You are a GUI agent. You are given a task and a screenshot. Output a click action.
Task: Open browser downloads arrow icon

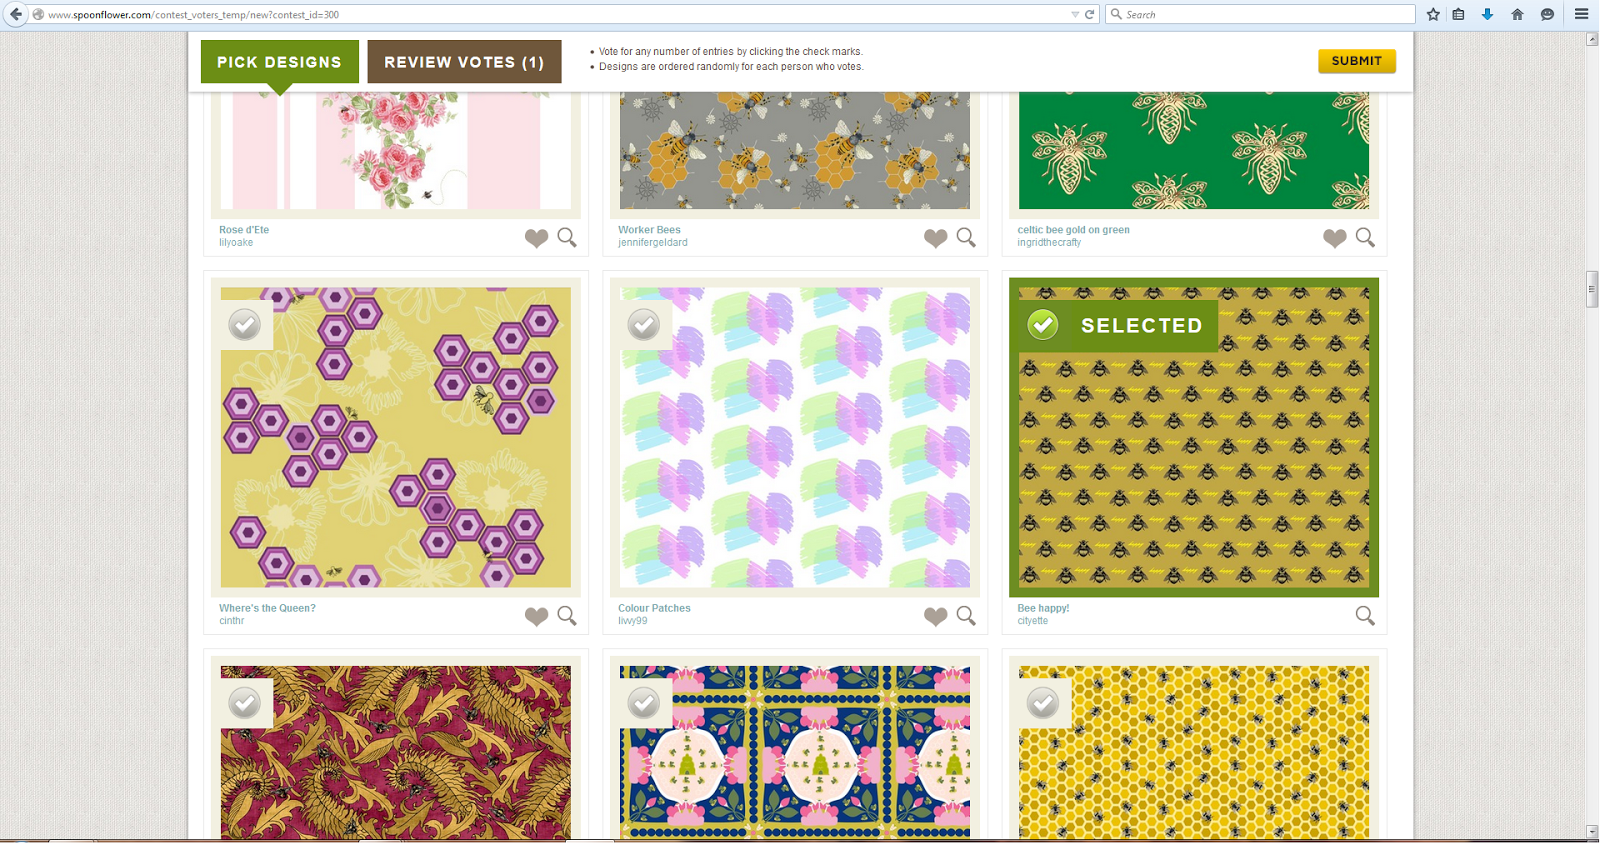click(x=1488, y=14)
